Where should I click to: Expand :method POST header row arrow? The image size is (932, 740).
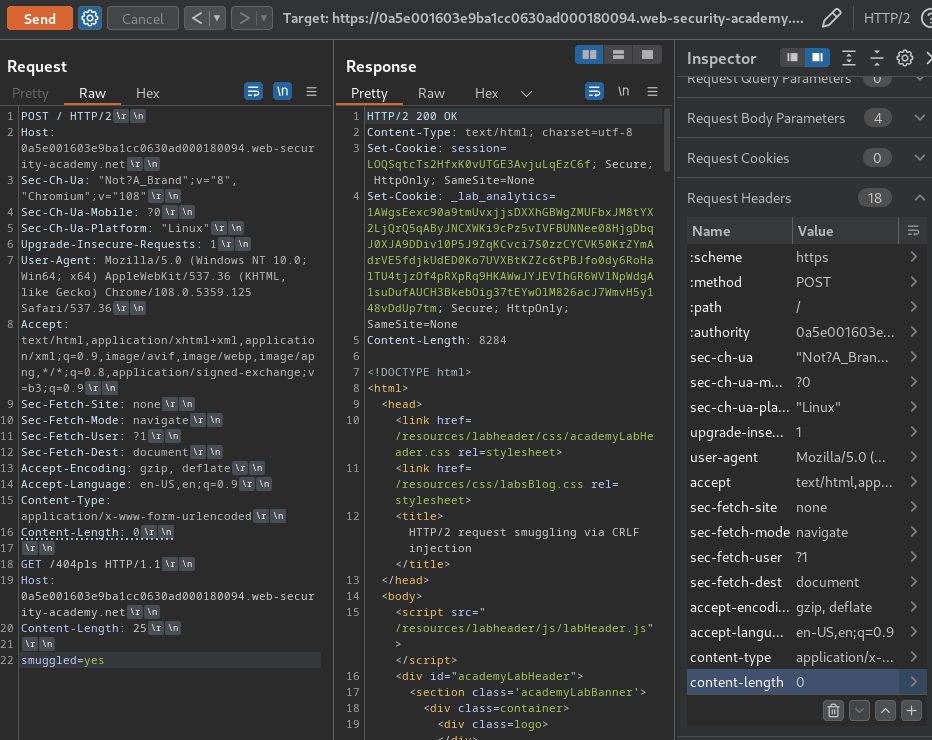(914, 282)
